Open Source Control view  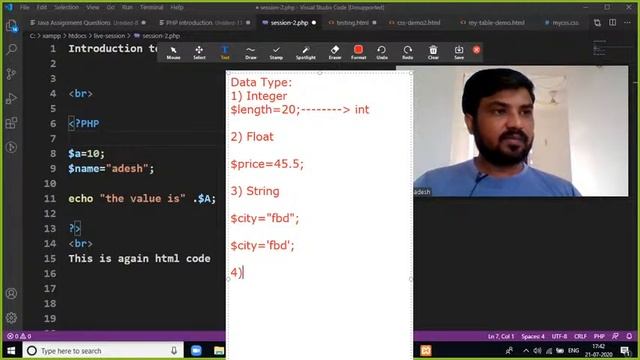pos(12,74)
